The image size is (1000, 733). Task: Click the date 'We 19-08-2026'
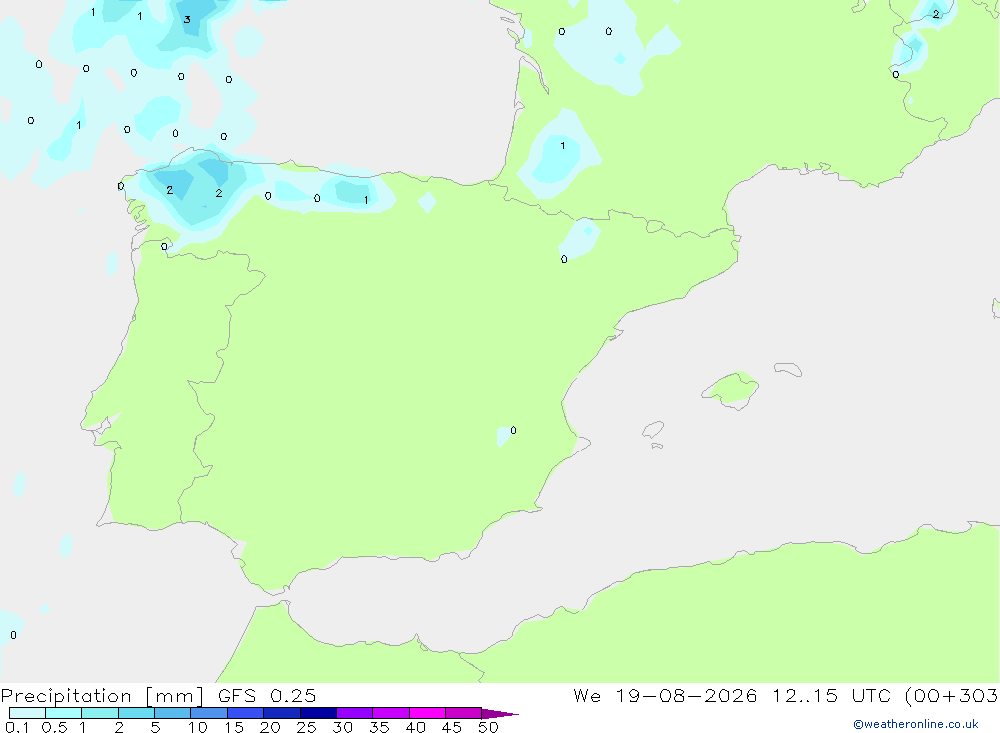click(665, 696)
